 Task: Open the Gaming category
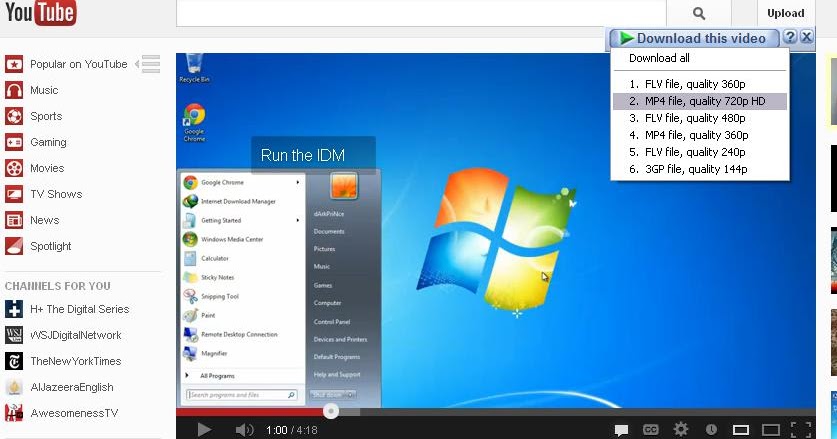48,142
